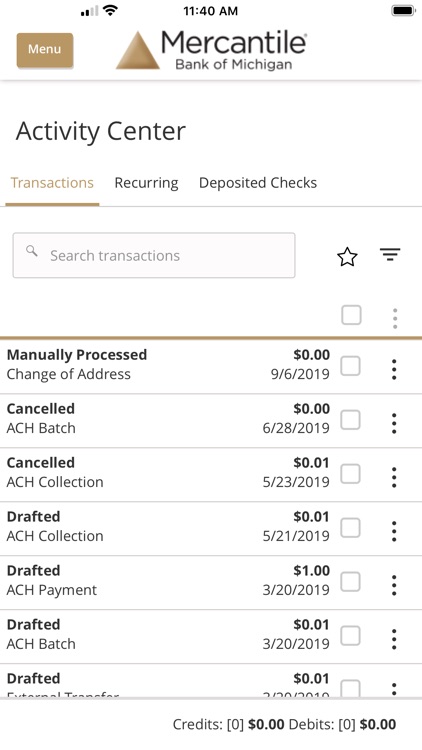Open actions menu for Cancelled ACH Collection

[x=394, y=477]
